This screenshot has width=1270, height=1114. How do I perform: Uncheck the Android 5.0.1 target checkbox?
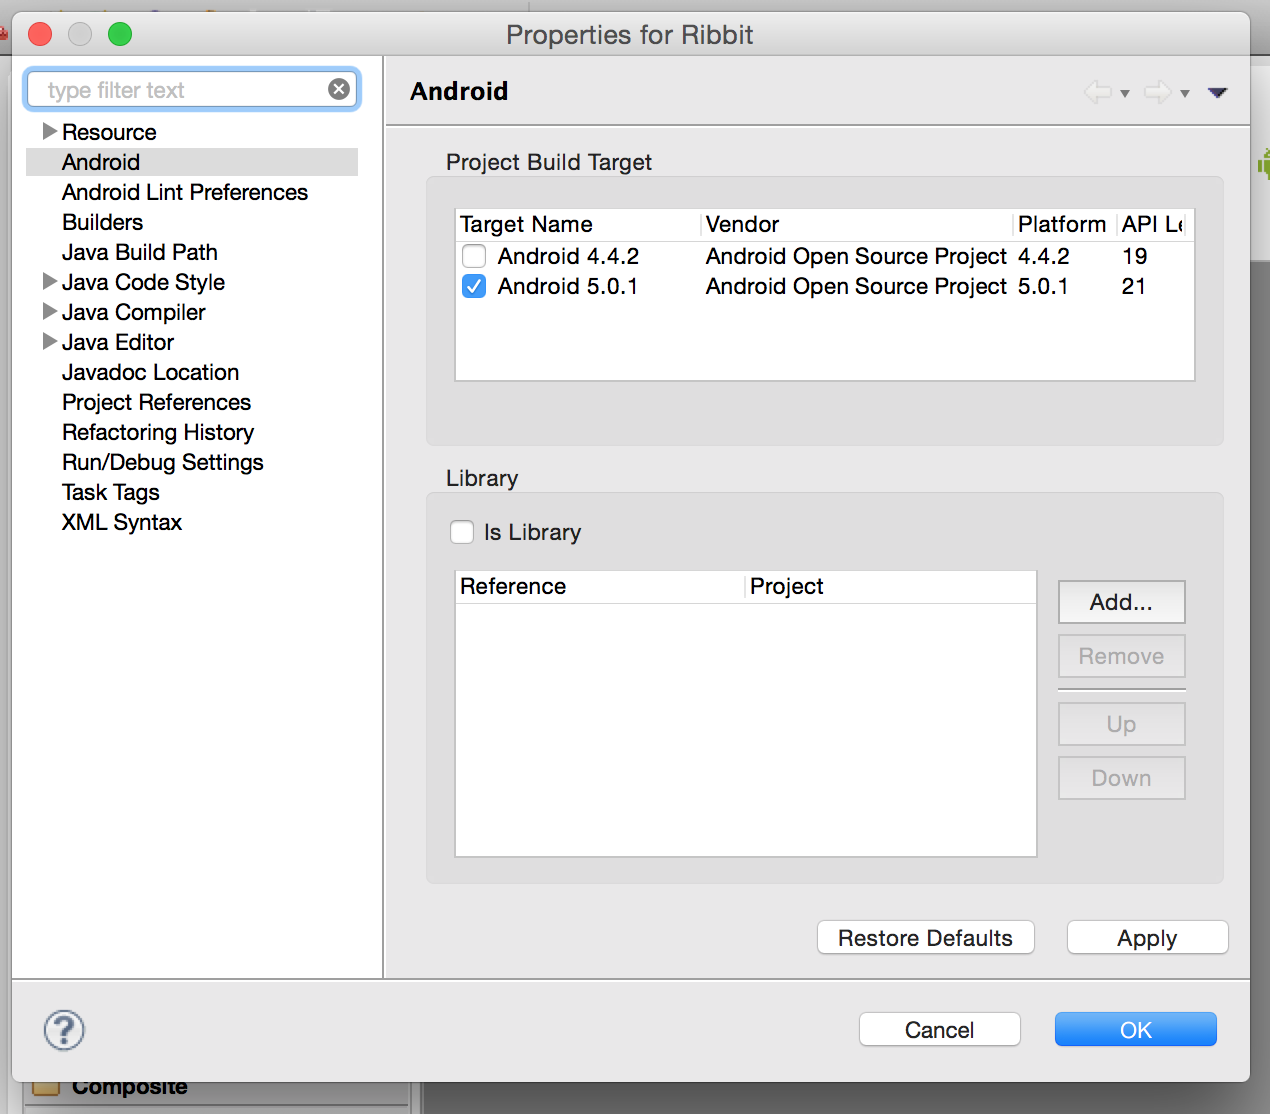[x=474, y=287]
